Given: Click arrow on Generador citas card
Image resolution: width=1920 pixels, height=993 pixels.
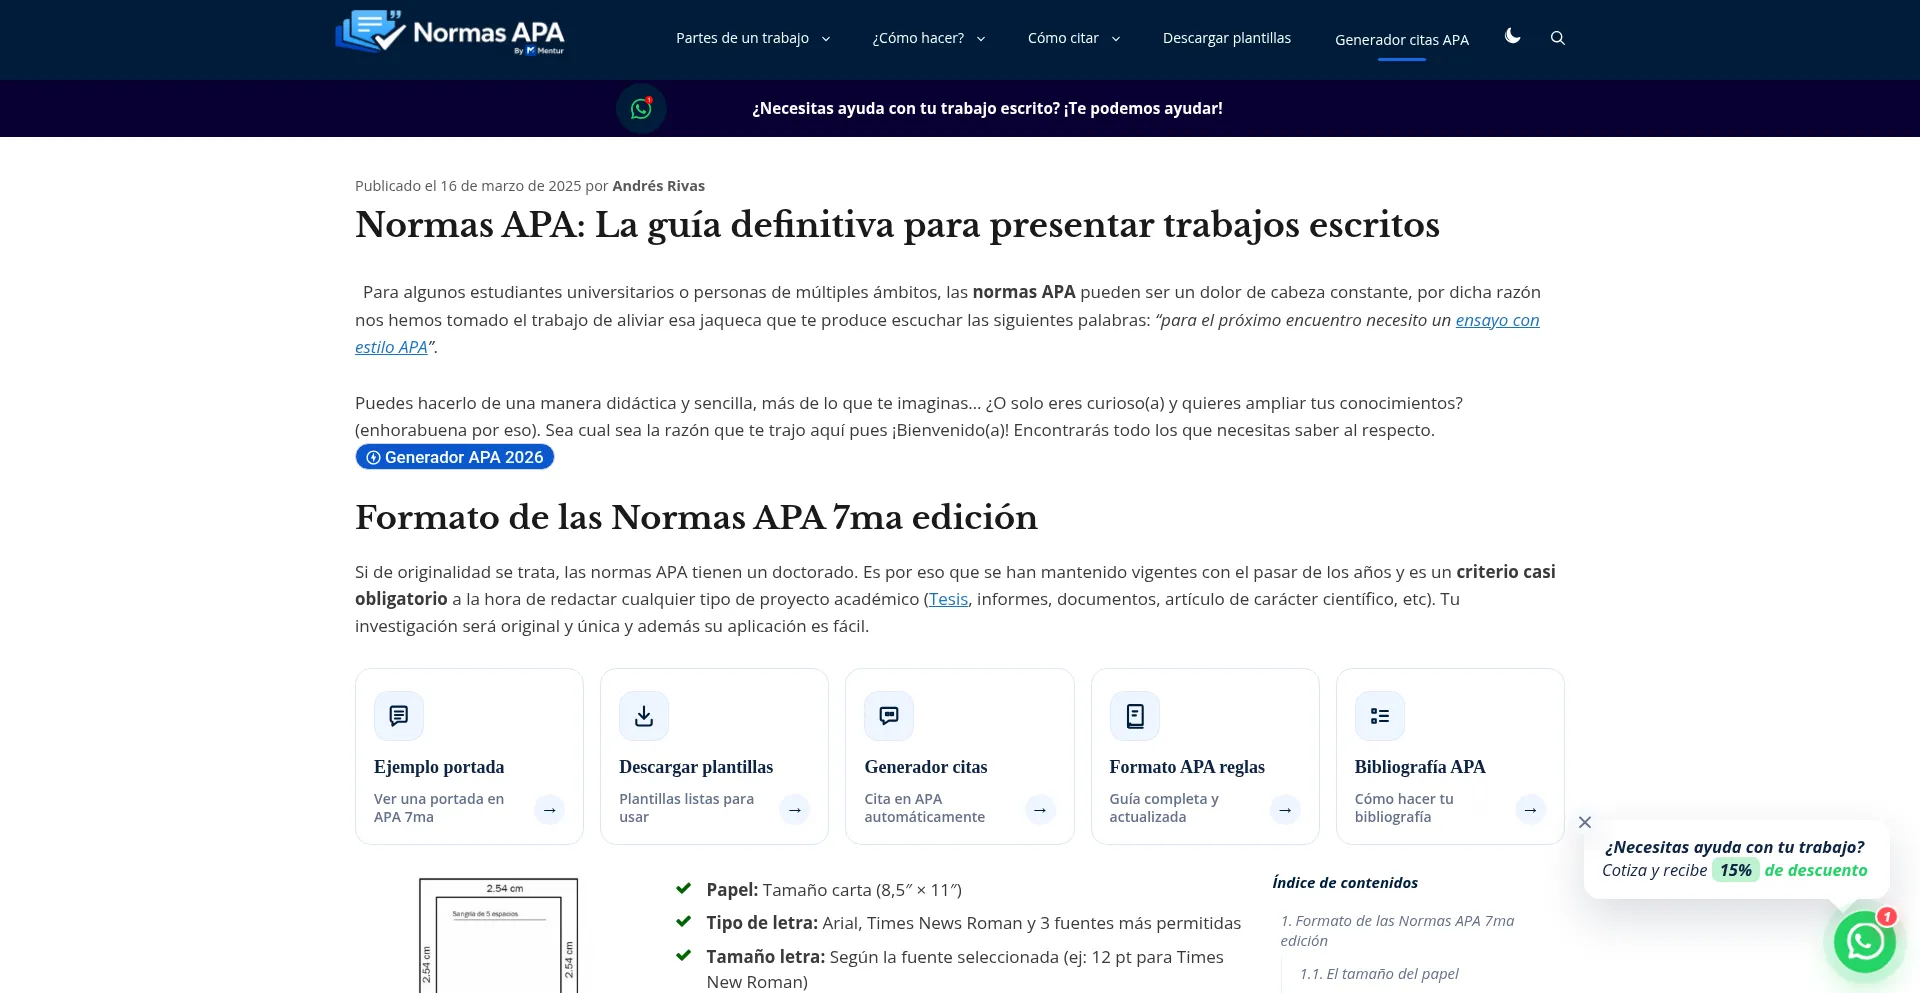Looking at the screenshot, I should tap(1040, 809).
